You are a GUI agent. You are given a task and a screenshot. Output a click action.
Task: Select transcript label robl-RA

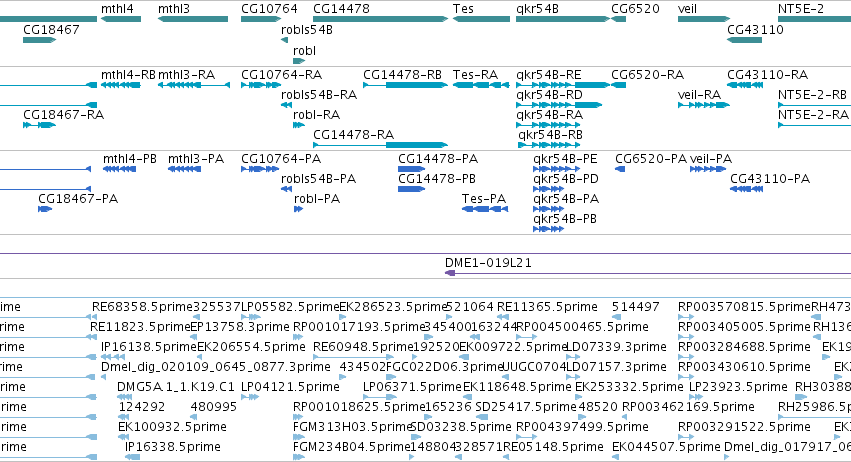click(316, 115)
